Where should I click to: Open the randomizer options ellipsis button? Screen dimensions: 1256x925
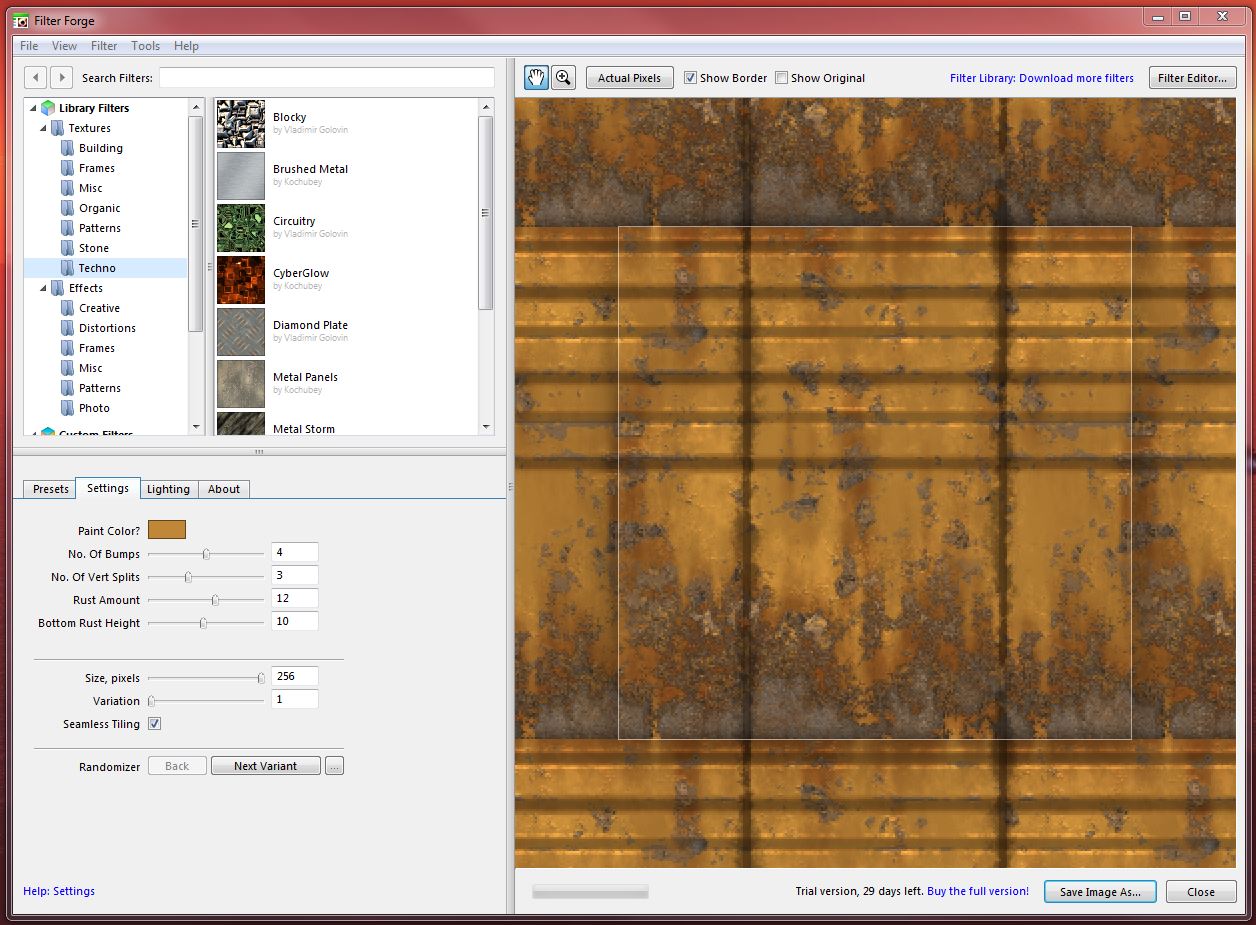coord(335,766)
